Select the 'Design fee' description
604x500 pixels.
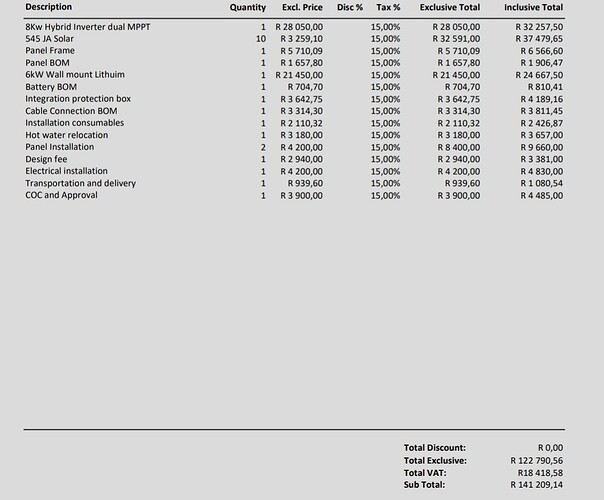tap(46, 159)
